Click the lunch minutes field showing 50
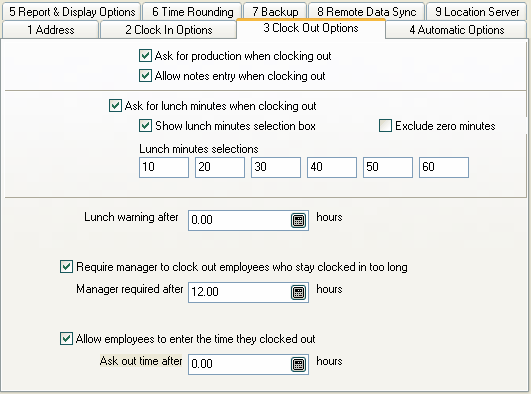 (388, 167)
